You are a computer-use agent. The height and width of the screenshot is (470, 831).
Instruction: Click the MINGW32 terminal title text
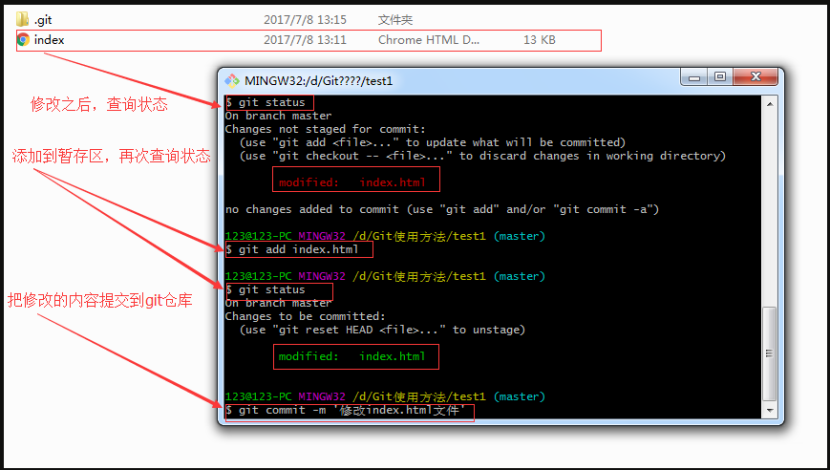coord(319,81)
